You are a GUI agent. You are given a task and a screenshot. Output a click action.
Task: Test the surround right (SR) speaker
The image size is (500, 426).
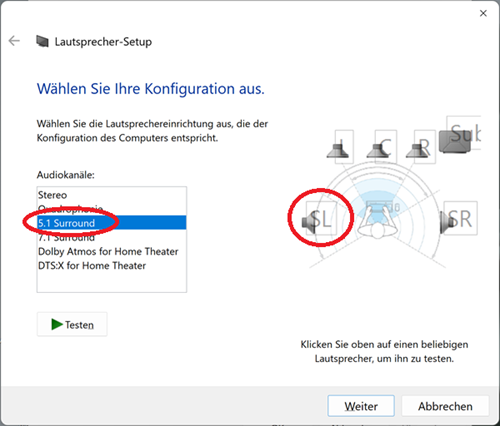point(459,218)
